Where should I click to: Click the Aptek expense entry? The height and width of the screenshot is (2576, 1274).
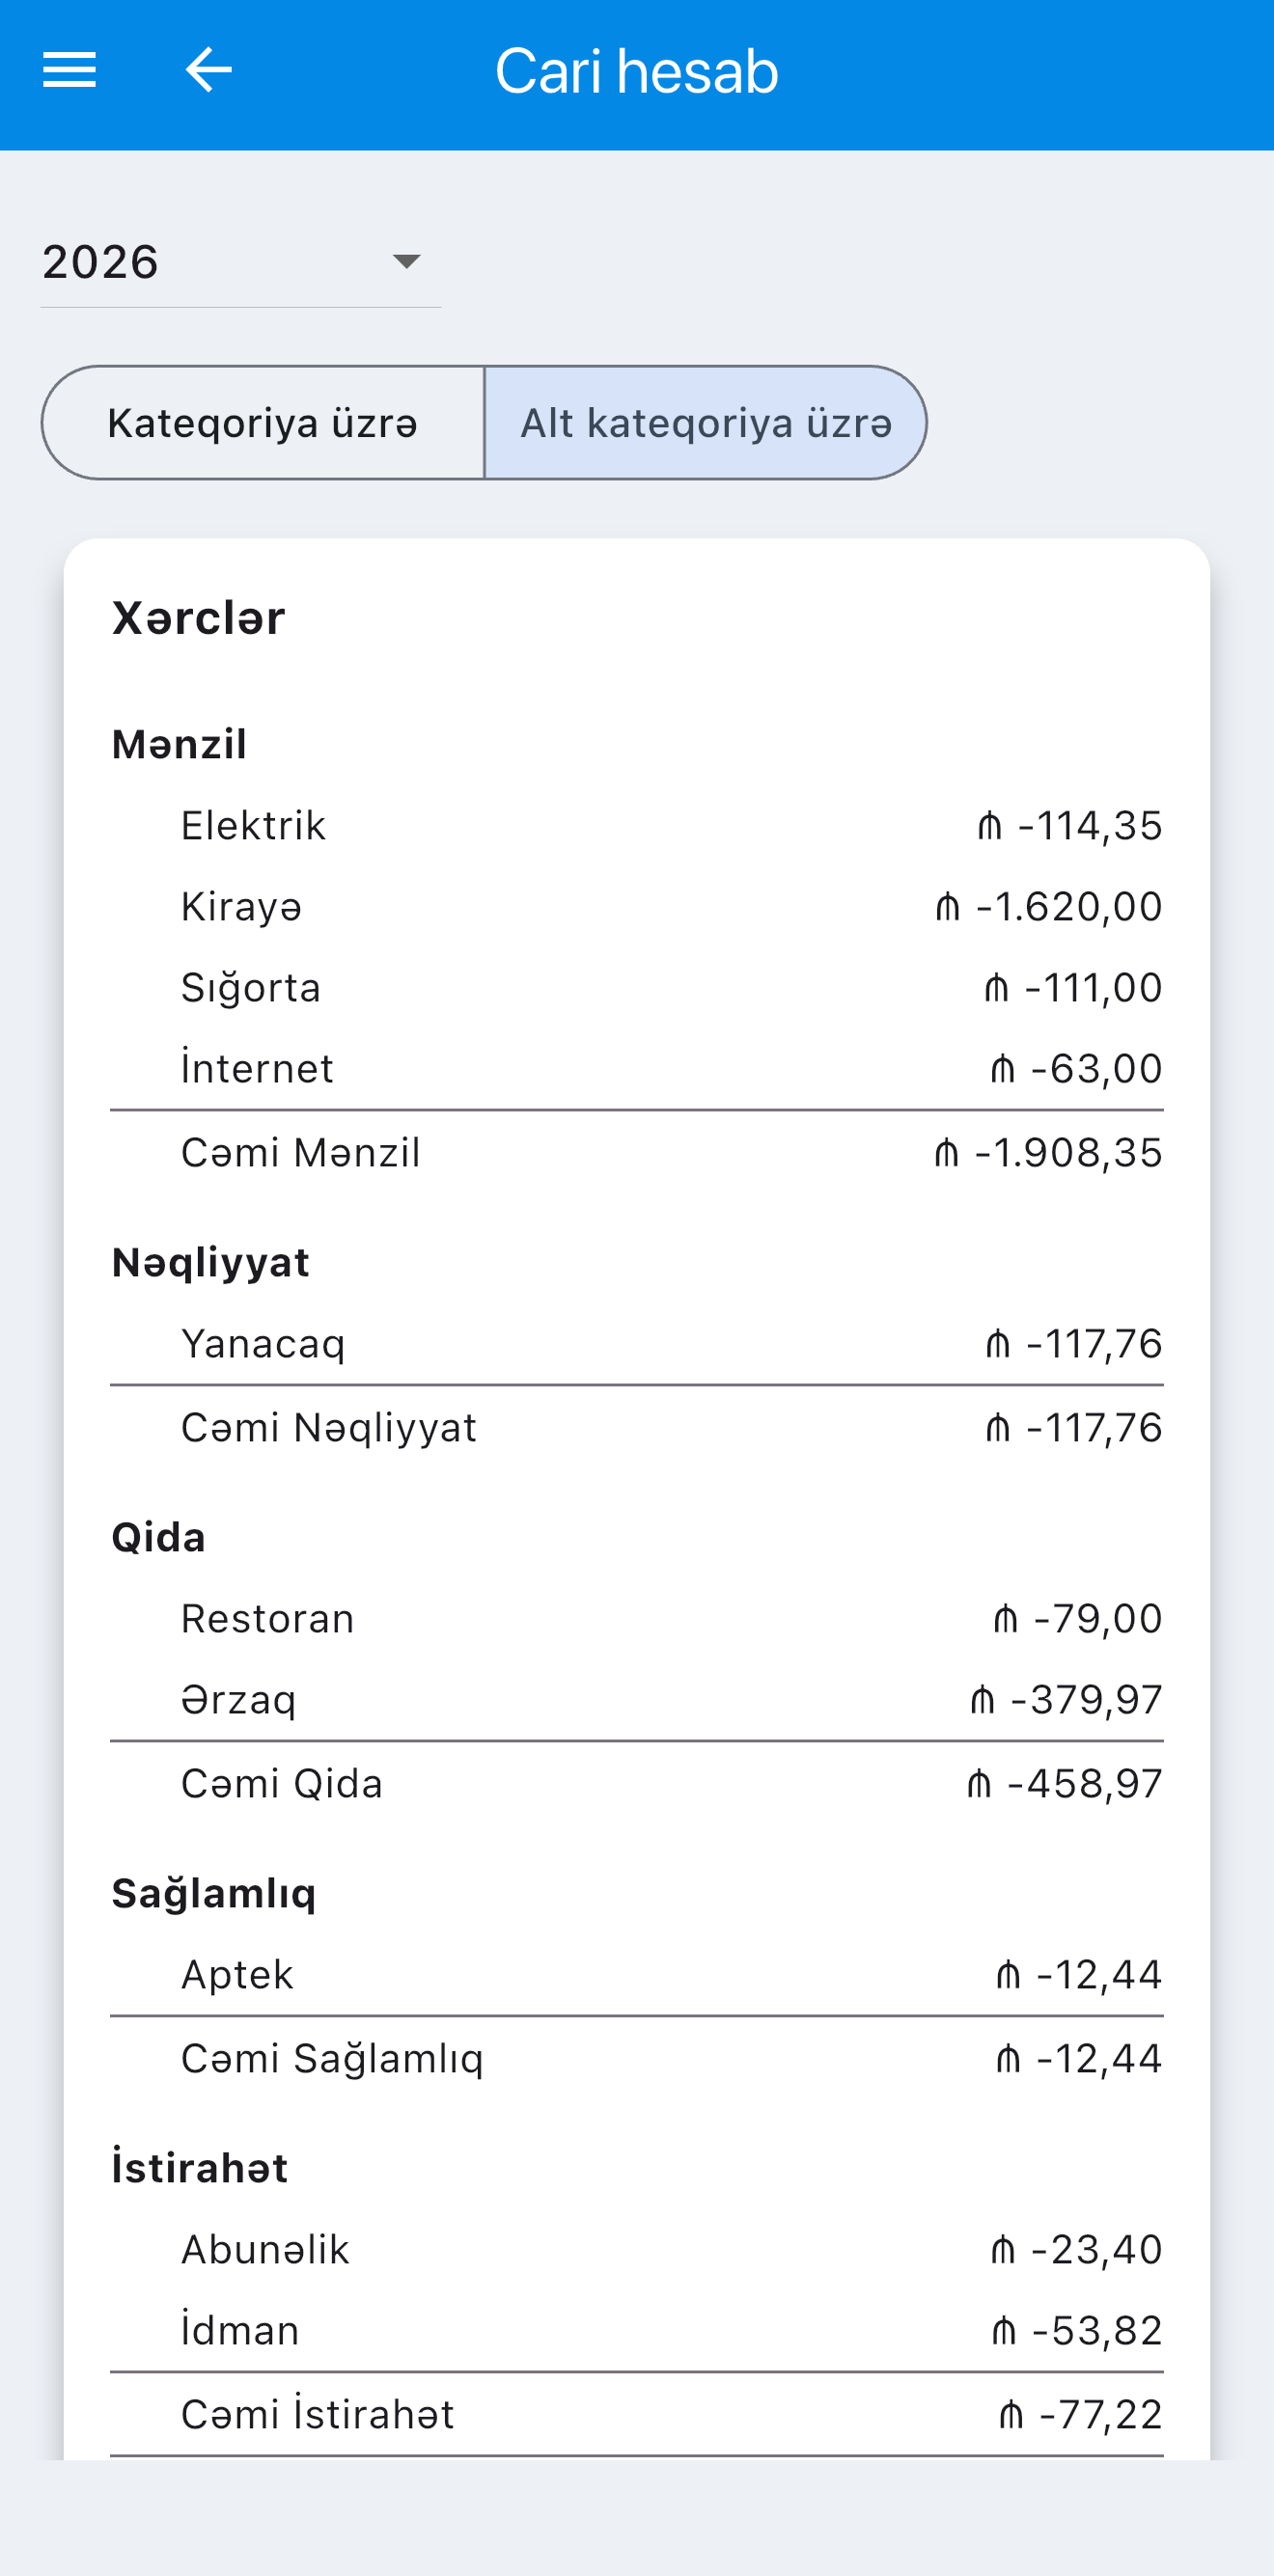point(637,1975)
